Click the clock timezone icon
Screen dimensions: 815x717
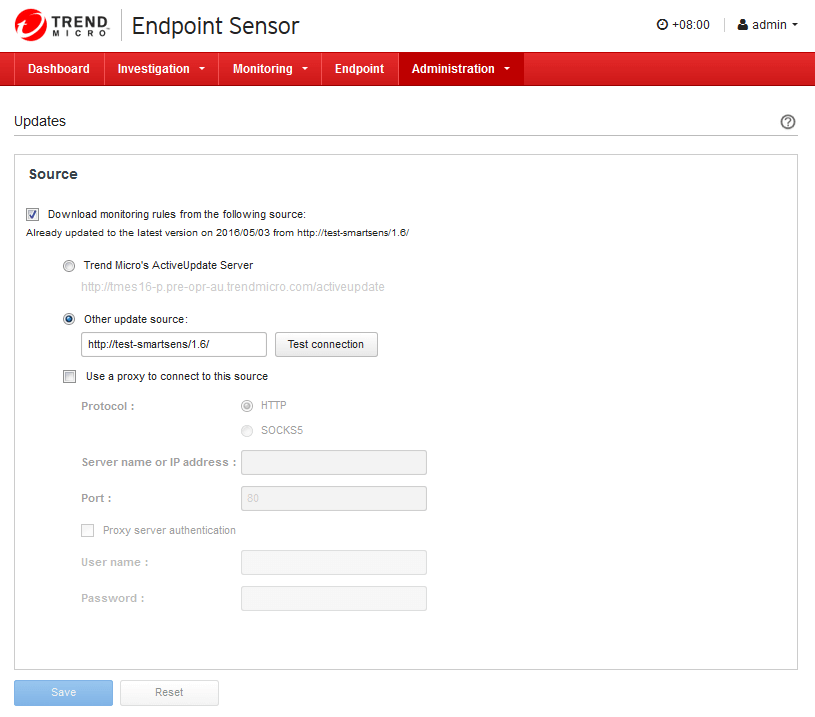(x=661, y=25)
